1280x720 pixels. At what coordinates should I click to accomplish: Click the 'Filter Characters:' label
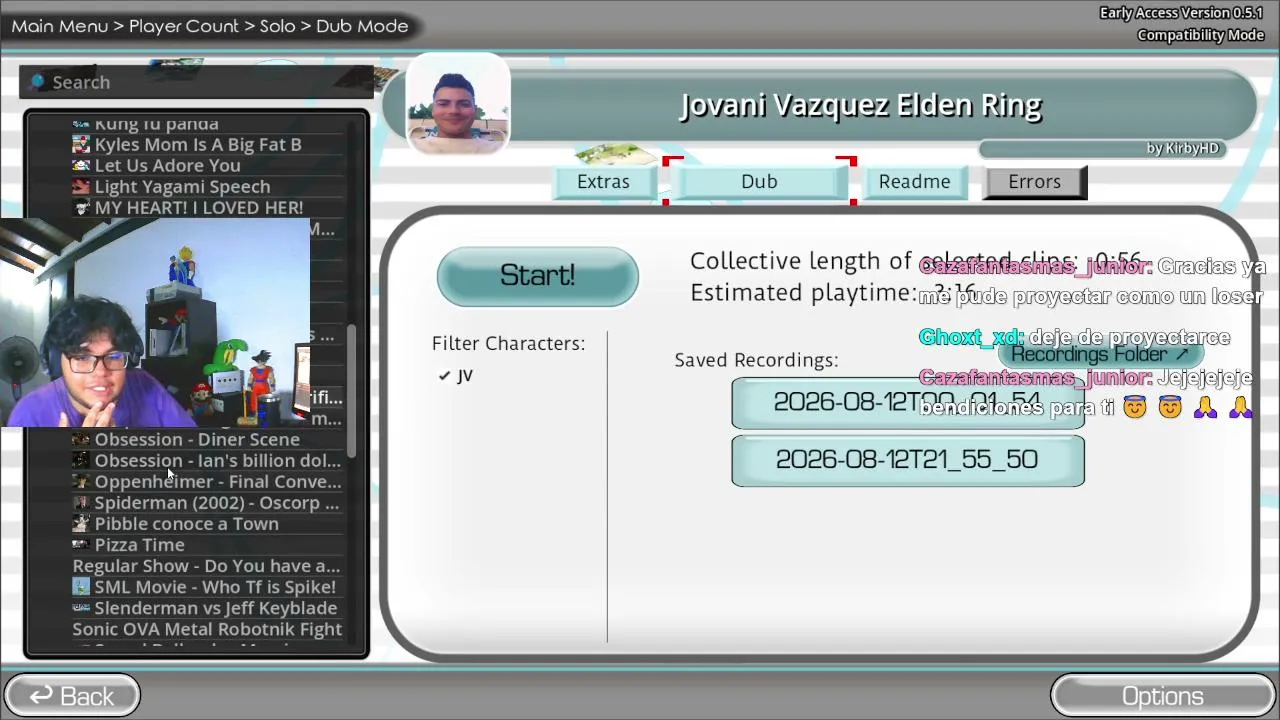click(x=509, y=344)
